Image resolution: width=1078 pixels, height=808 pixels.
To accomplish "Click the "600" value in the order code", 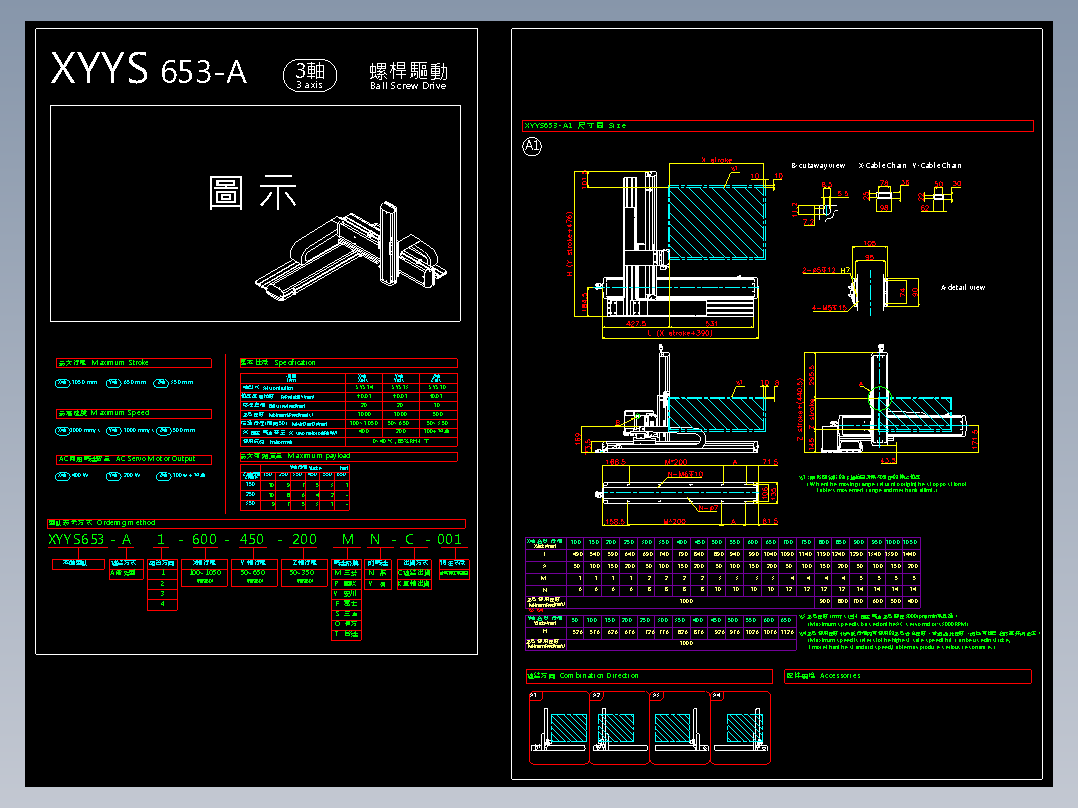I will 204,540.
